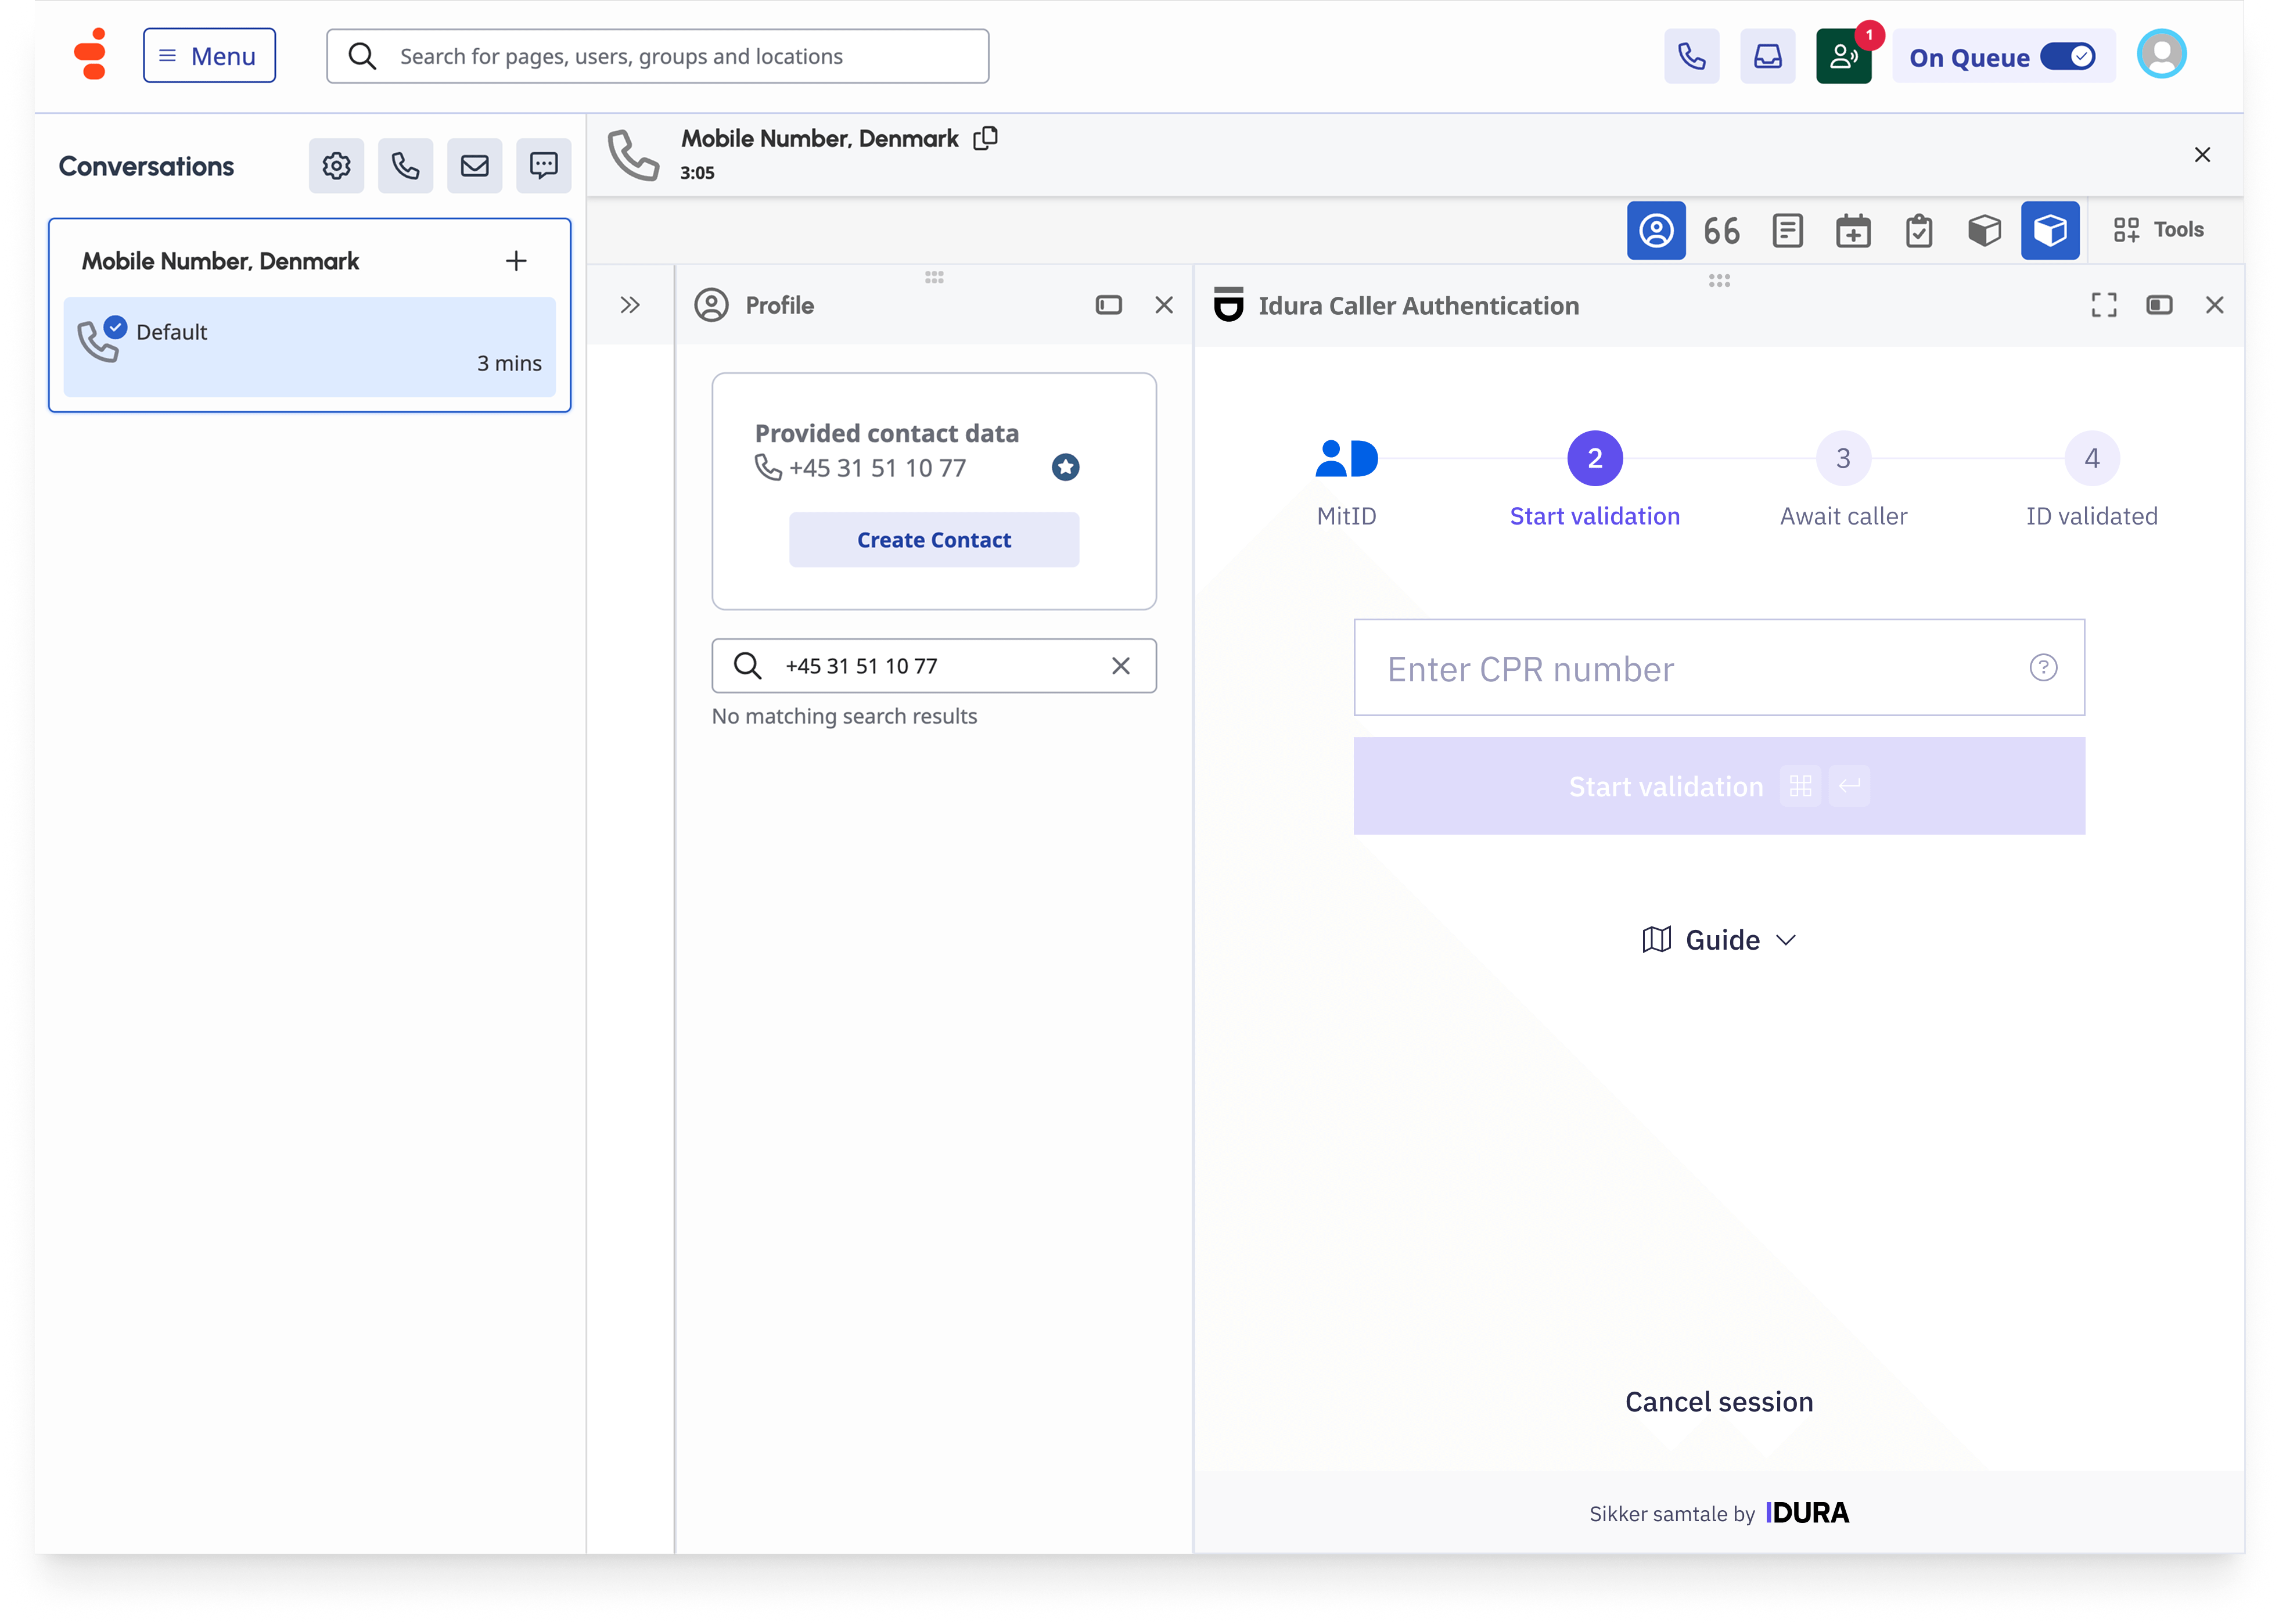The width and height of the screenshot is (2279, 1624).
Task: Open the notes toolbar icon
Action: pos(1787,231)
